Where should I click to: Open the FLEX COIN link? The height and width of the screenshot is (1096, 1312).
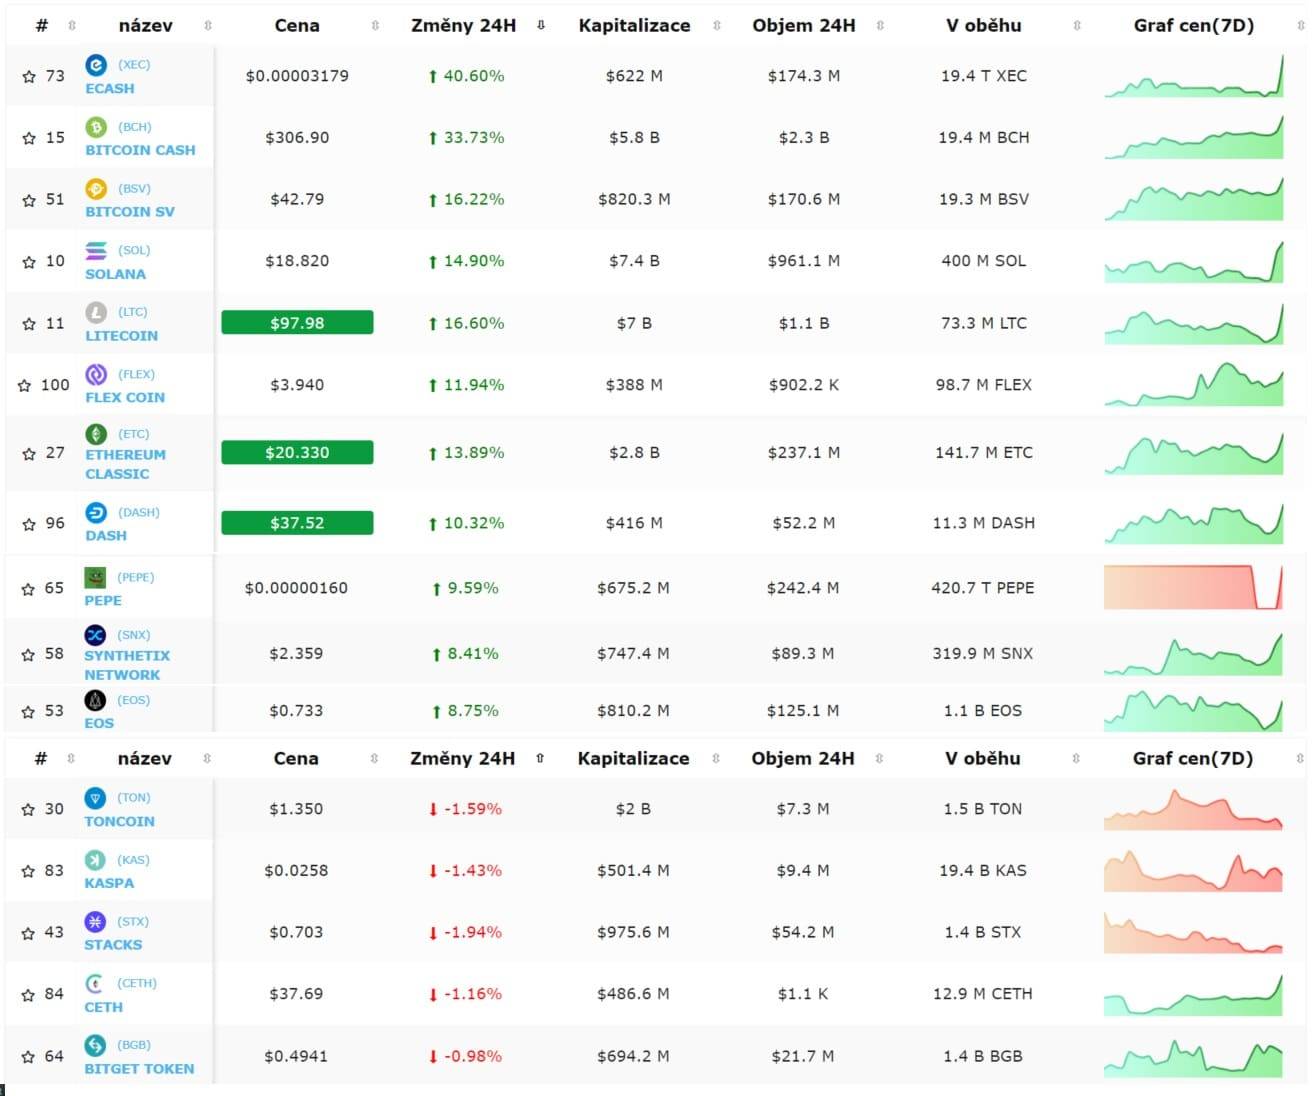point(125,397)
